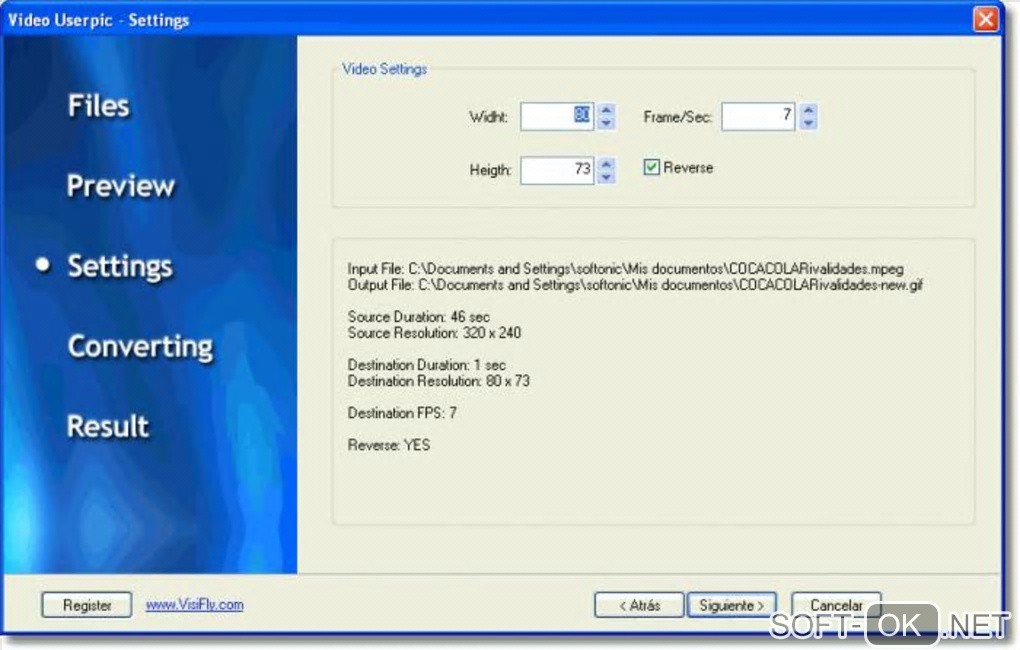Click the Source Resolution: 320 x 240 text
The width and height of the screenshot is (1020, 650).
pos(435,333)
